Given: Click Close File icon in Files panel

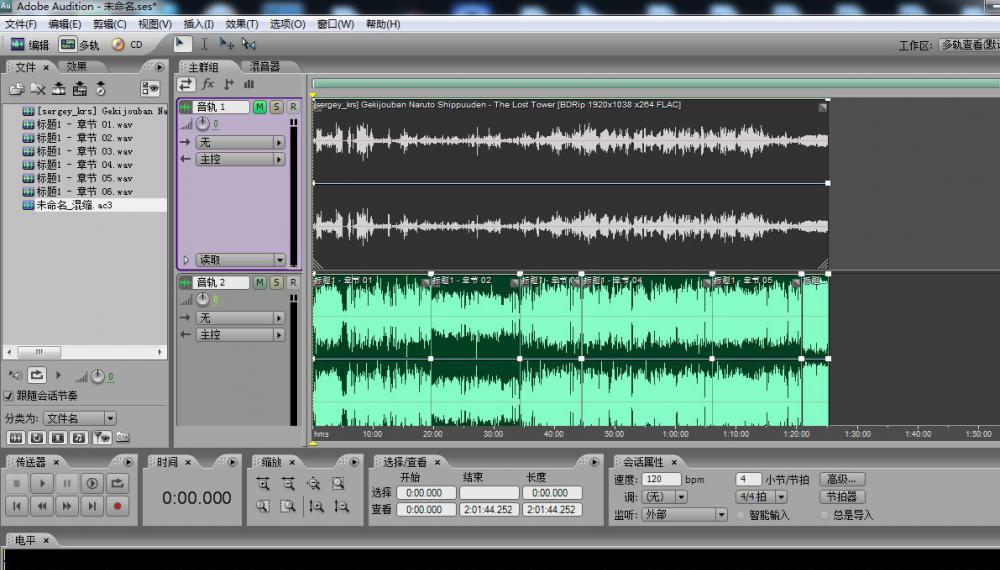Looking at the screenshot, I should pos(38,89).
